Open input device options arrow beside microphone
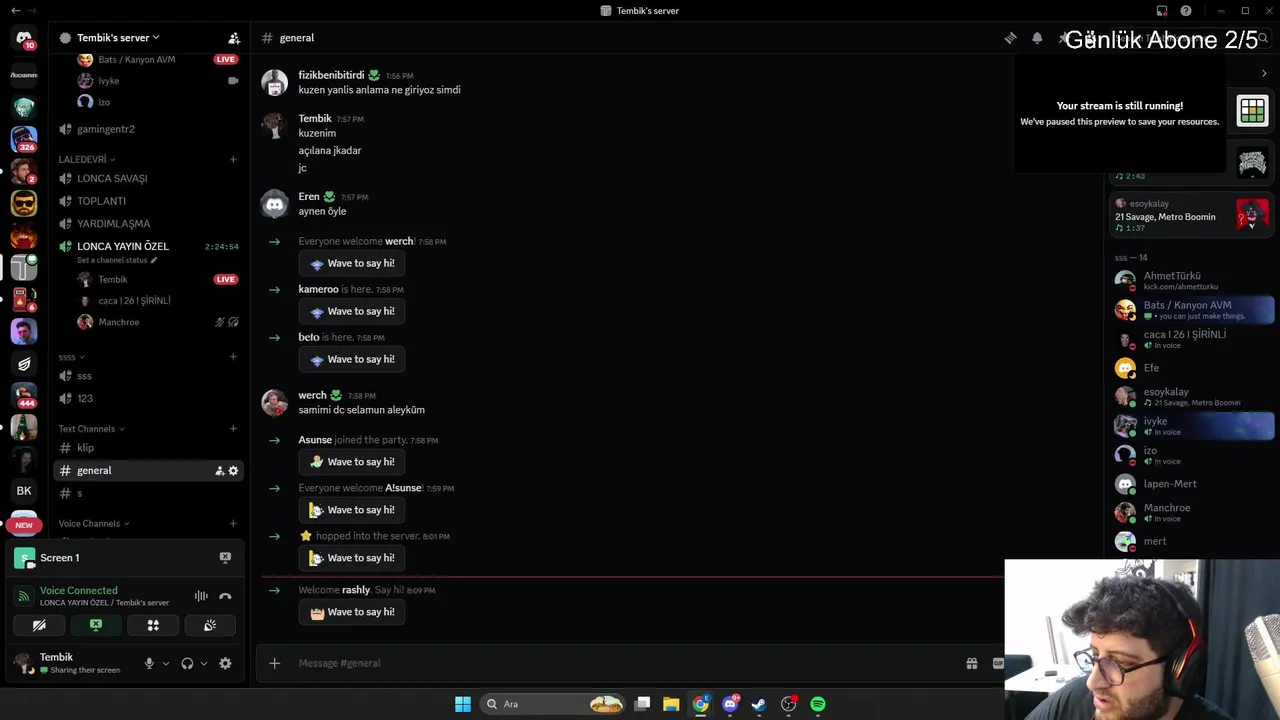 point(165,663)
